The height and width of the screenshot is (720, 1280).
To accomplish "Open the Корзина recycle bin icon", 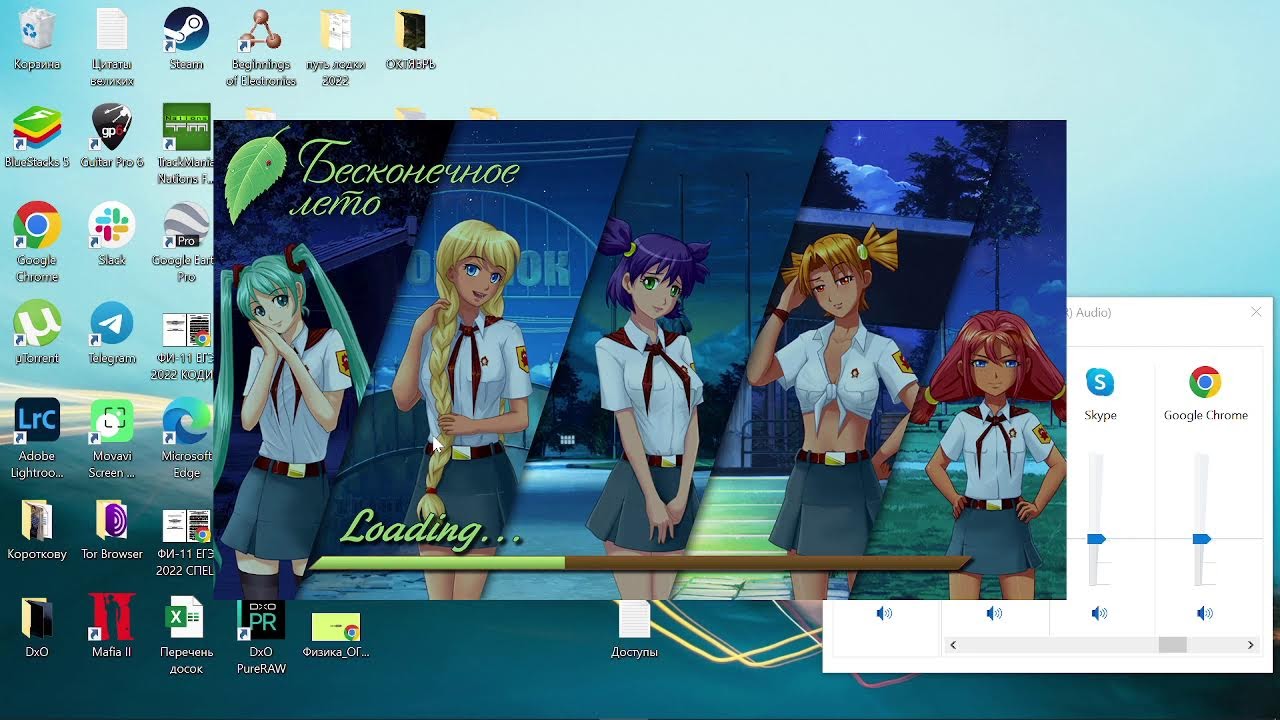I will coord(37,40).
